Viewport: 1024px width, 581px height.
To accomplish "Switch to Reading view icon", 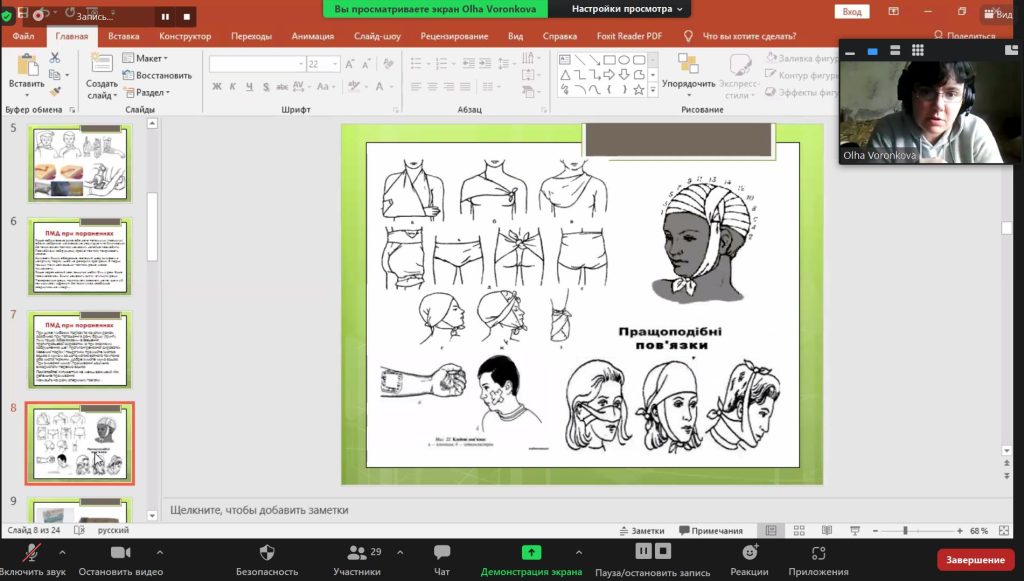I will pos(827,531).
